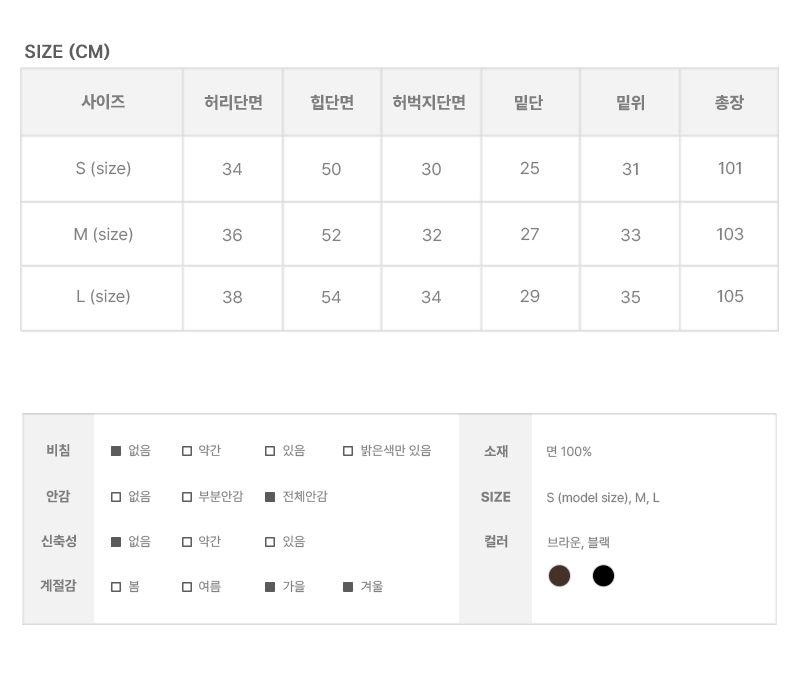Check 없음 in the 안감 row
This screenshot has height=686, width=800.
tap(116, 497)
